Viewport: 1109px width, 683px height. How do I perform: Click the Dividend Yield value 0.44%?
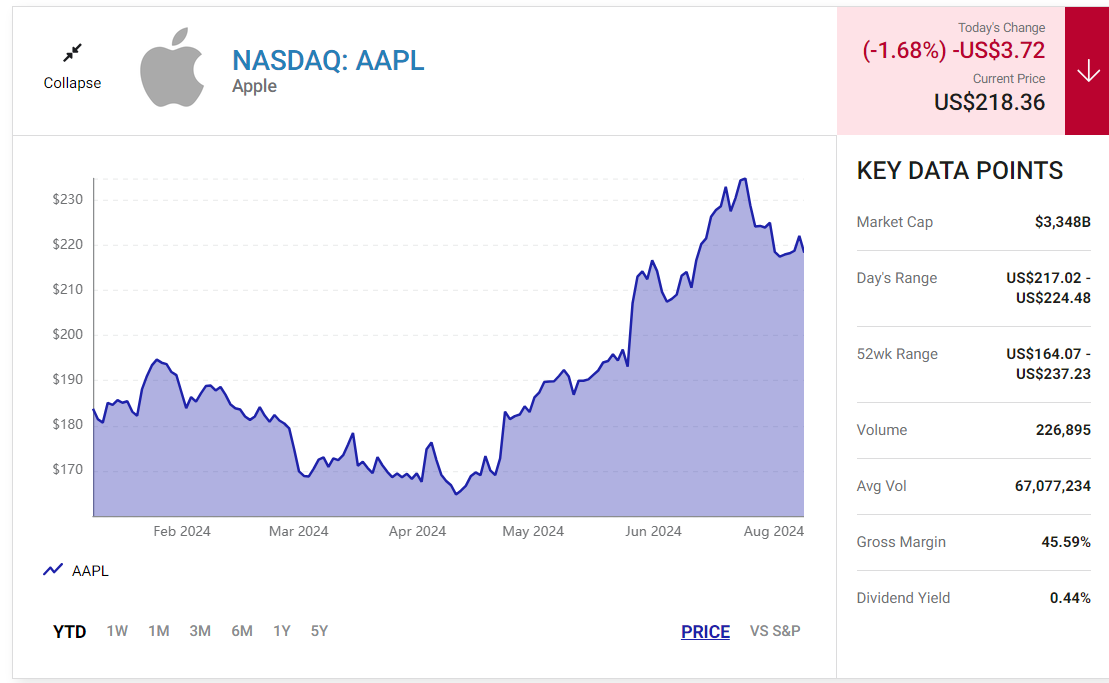click(1070, 598)
